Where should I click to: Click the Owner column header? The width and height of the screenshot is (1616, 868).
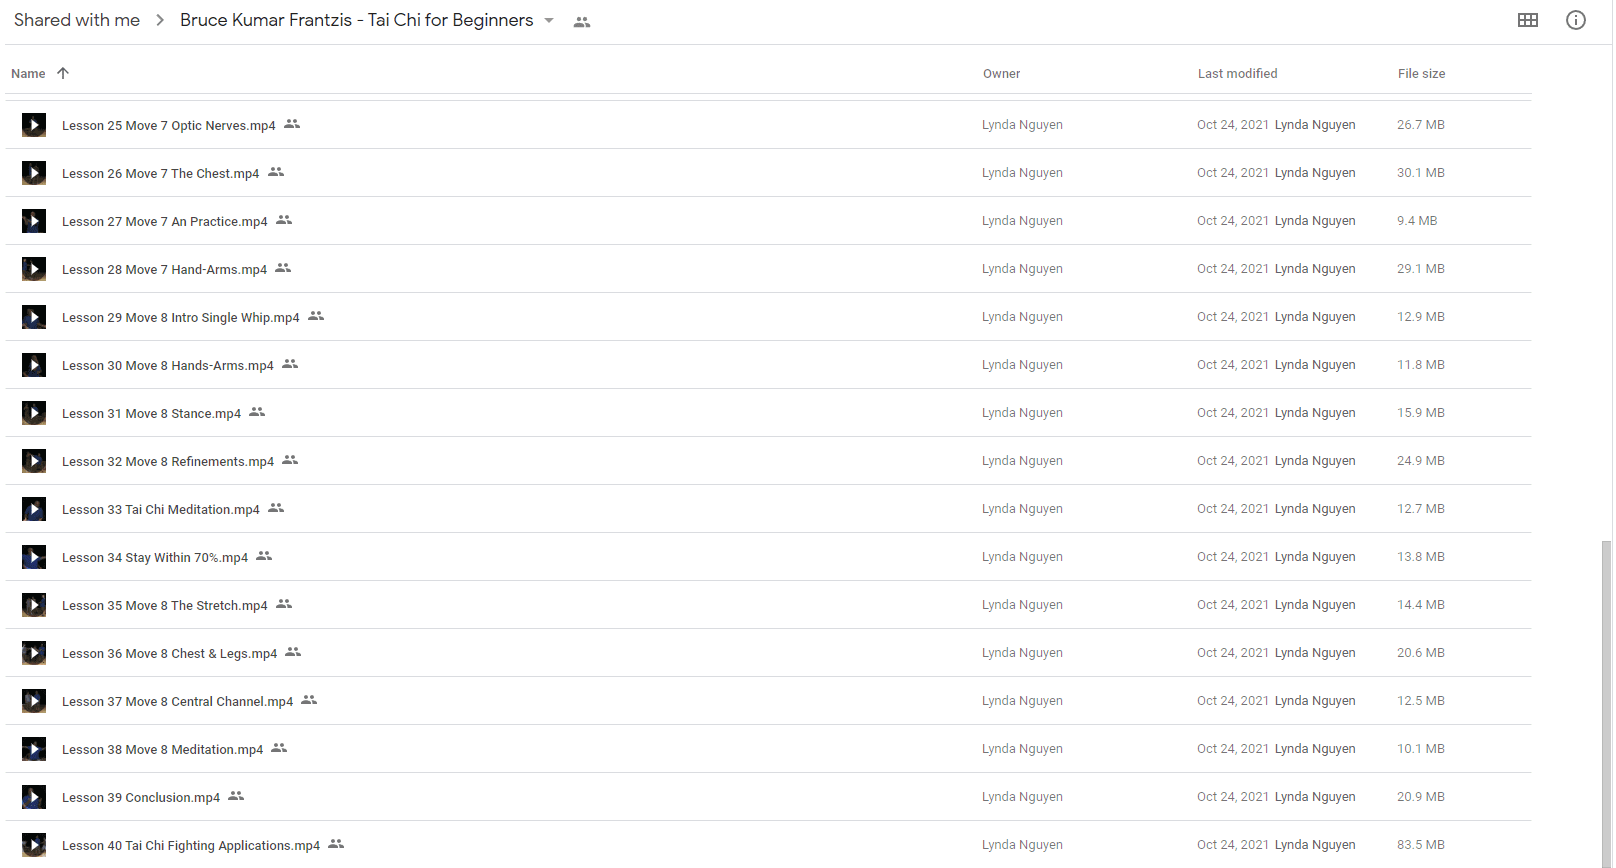[1001, 74]
